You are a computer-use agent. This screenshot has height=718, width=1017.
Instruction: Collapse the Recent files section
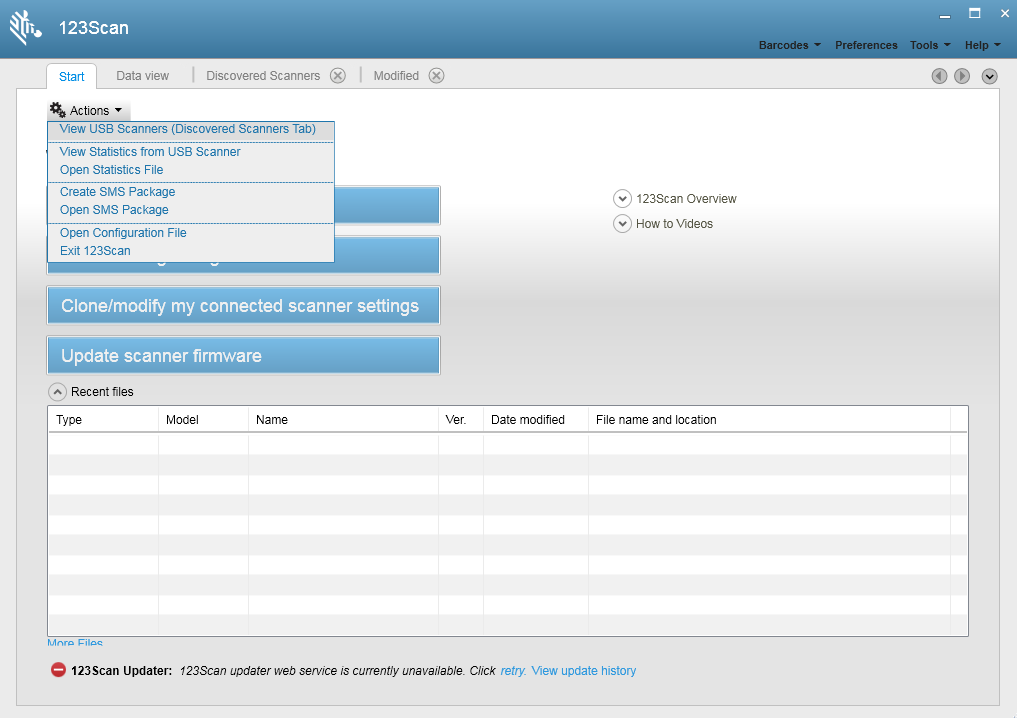58,392
